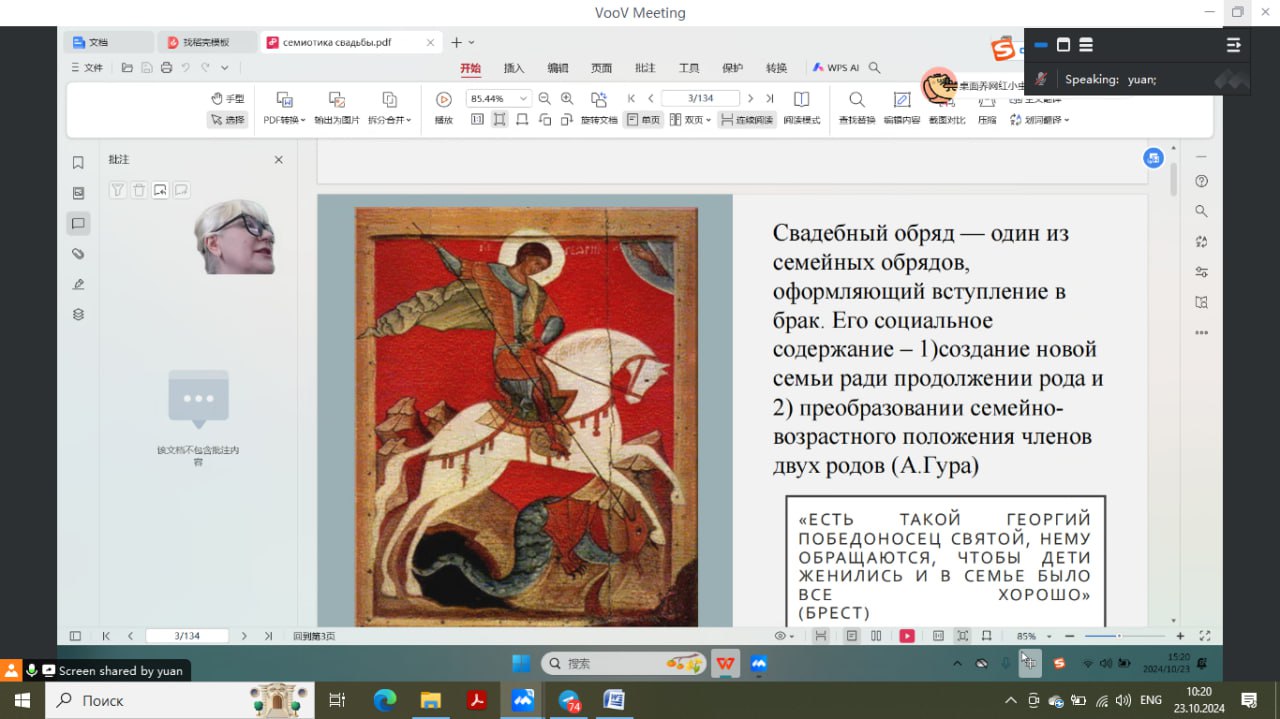The image size is (1280, 719).
Task: Open the 拆分合并 split-merge dropdown
Action: [390, 108]
